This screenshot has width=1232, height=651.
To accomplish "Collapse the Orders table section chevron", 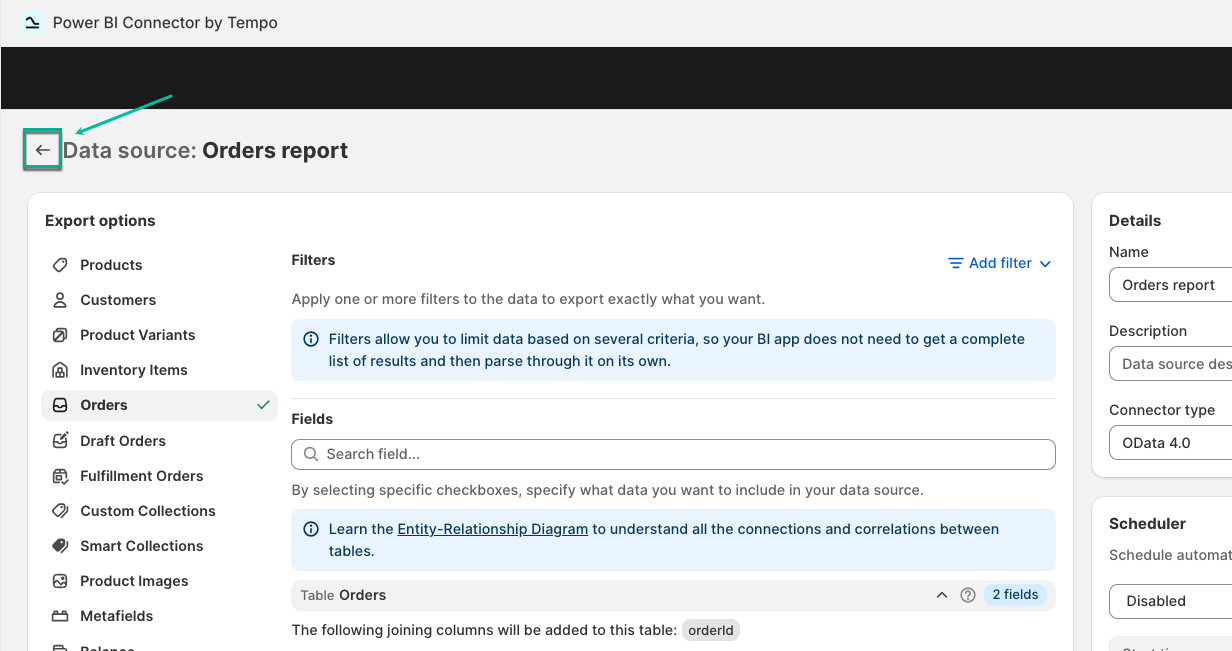I will click(x=941, y=595).
